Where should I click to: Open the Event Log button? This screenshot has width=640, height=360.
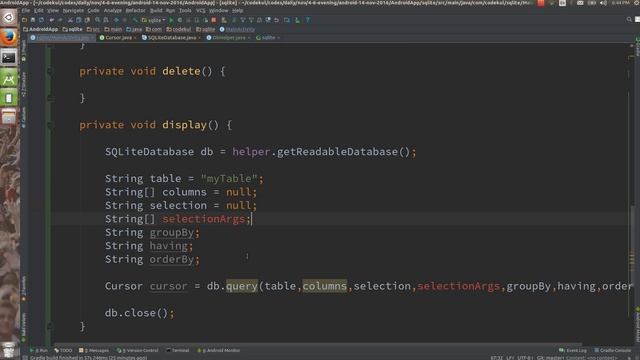[573, 350]
